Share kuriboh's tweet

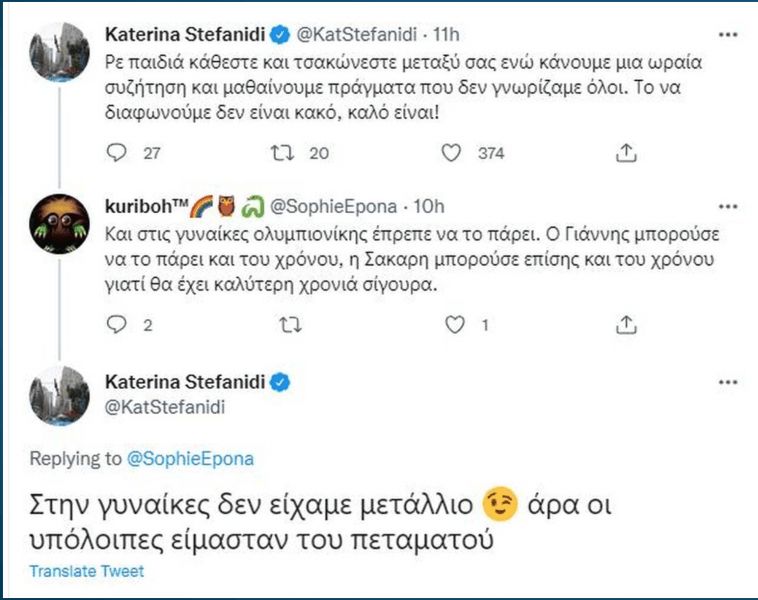(627, 324)
